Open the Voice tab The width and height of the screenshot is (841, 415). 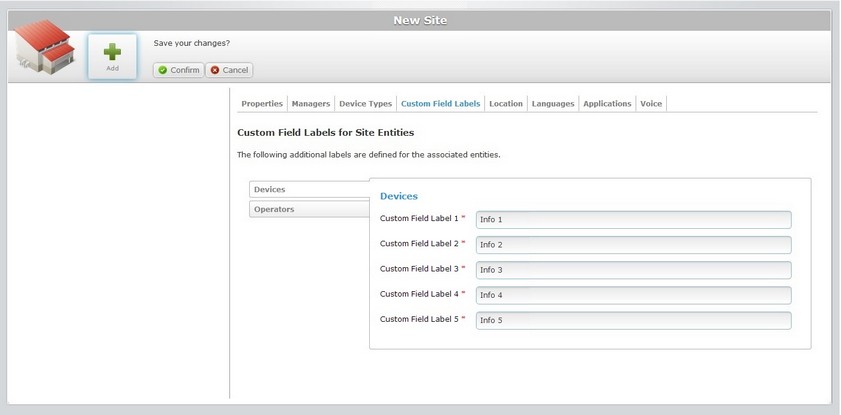651,104
